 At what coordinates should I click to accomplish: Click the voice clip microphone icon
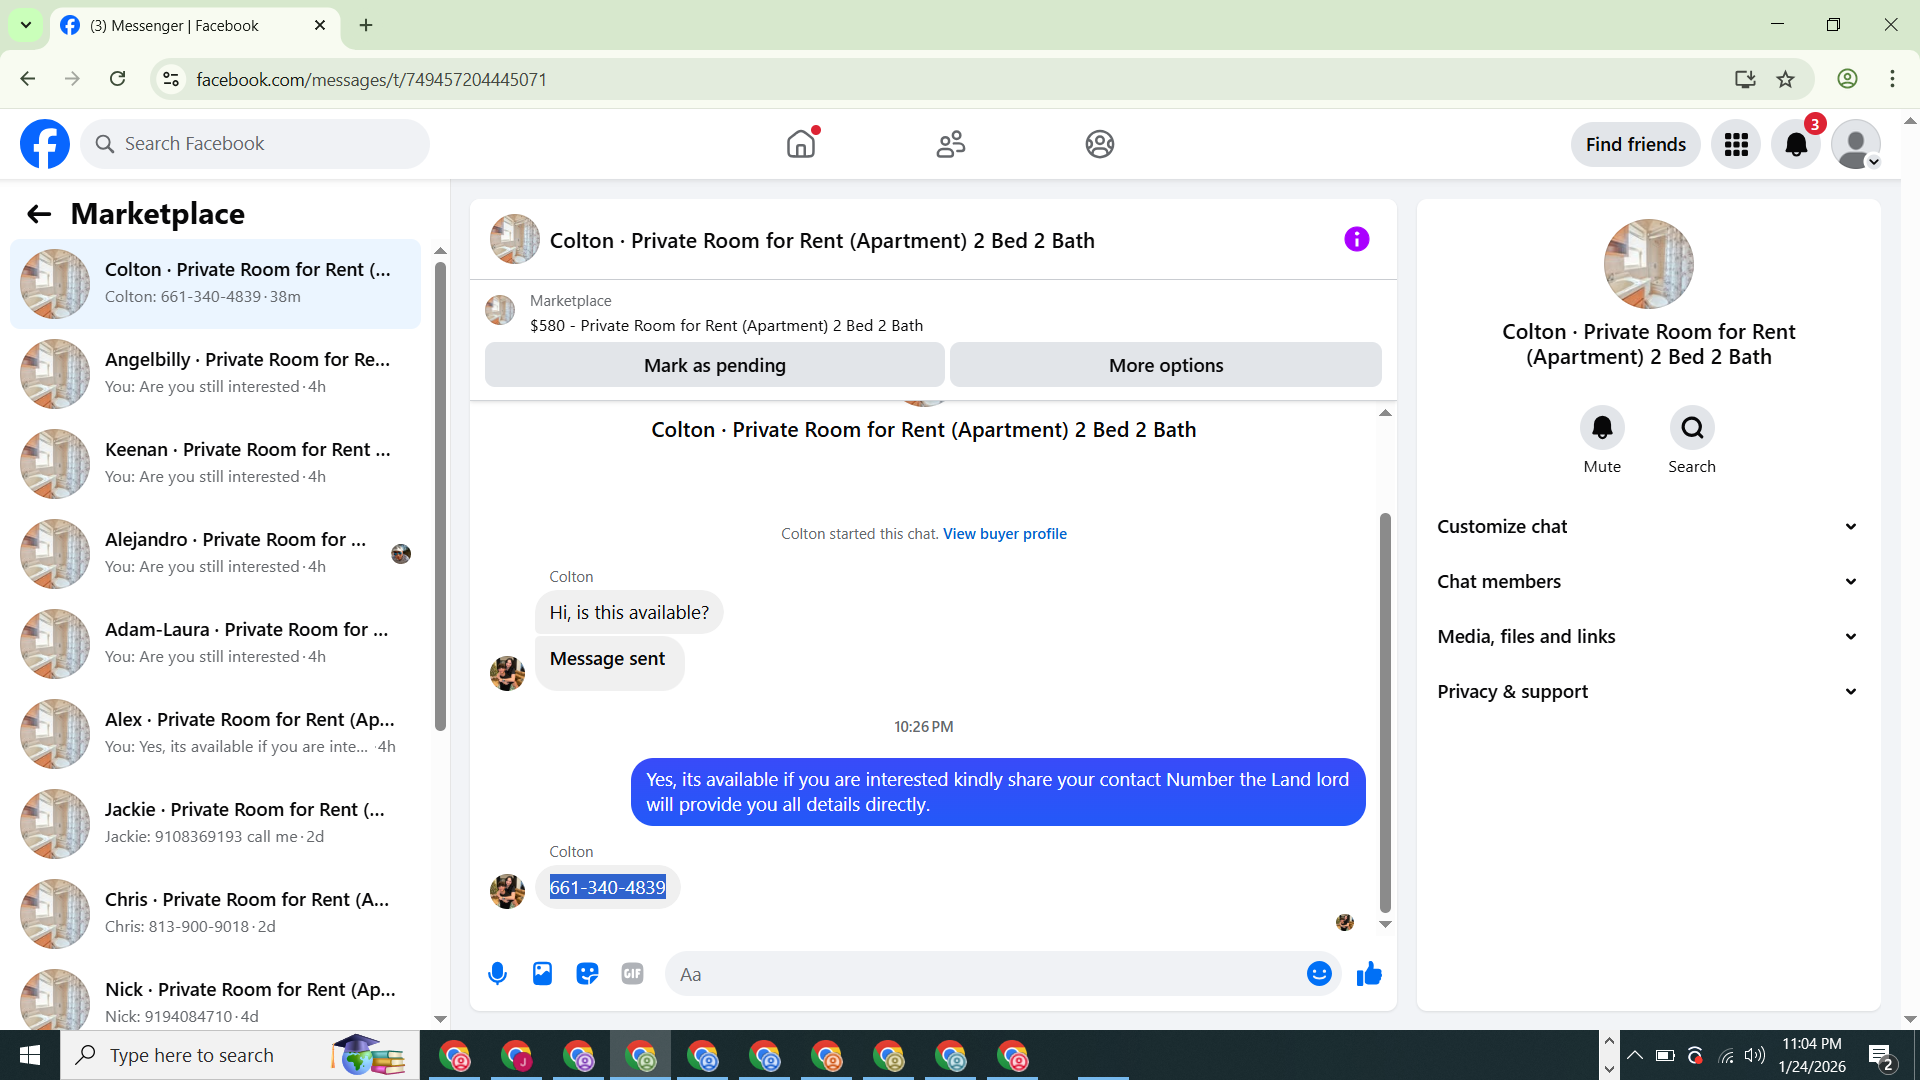pos(497,974)
